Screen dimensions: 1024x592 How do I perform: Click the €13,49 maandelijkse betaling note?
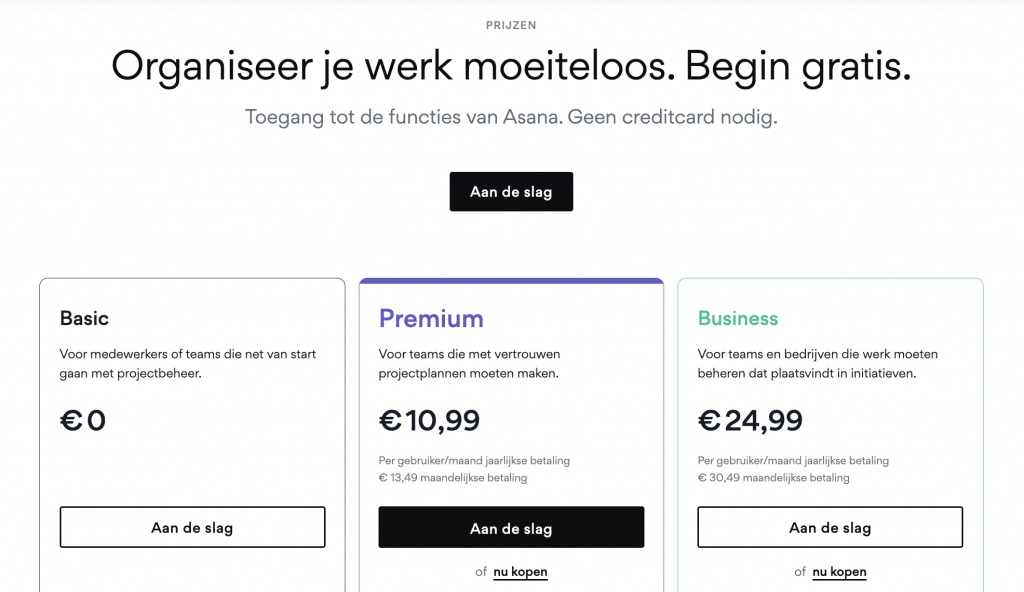click(x=453, y=478)
